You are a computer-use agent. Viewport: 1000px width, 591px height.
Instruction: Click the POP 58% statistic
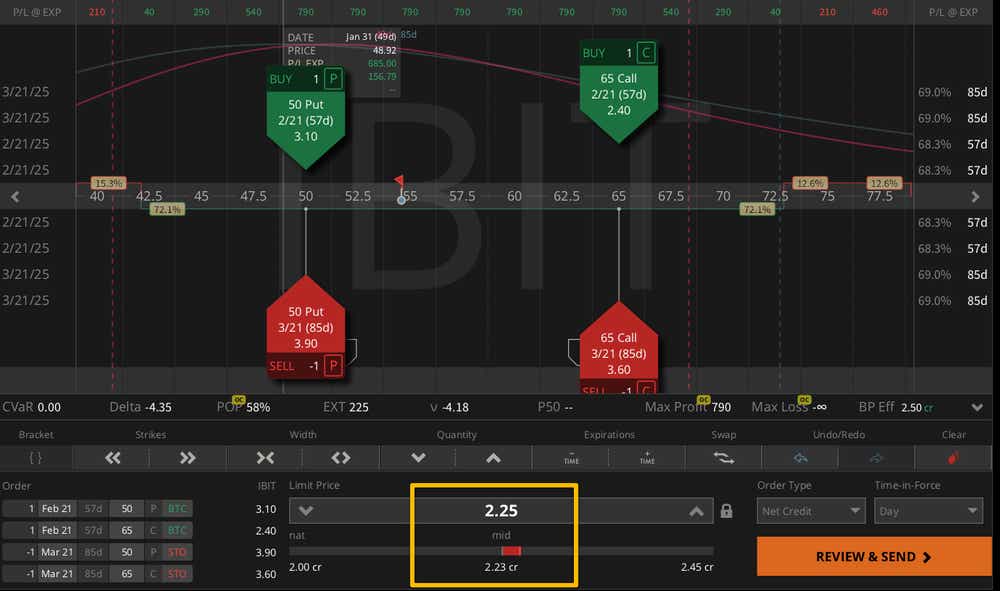pyautogui.click(x=244, y=407)
